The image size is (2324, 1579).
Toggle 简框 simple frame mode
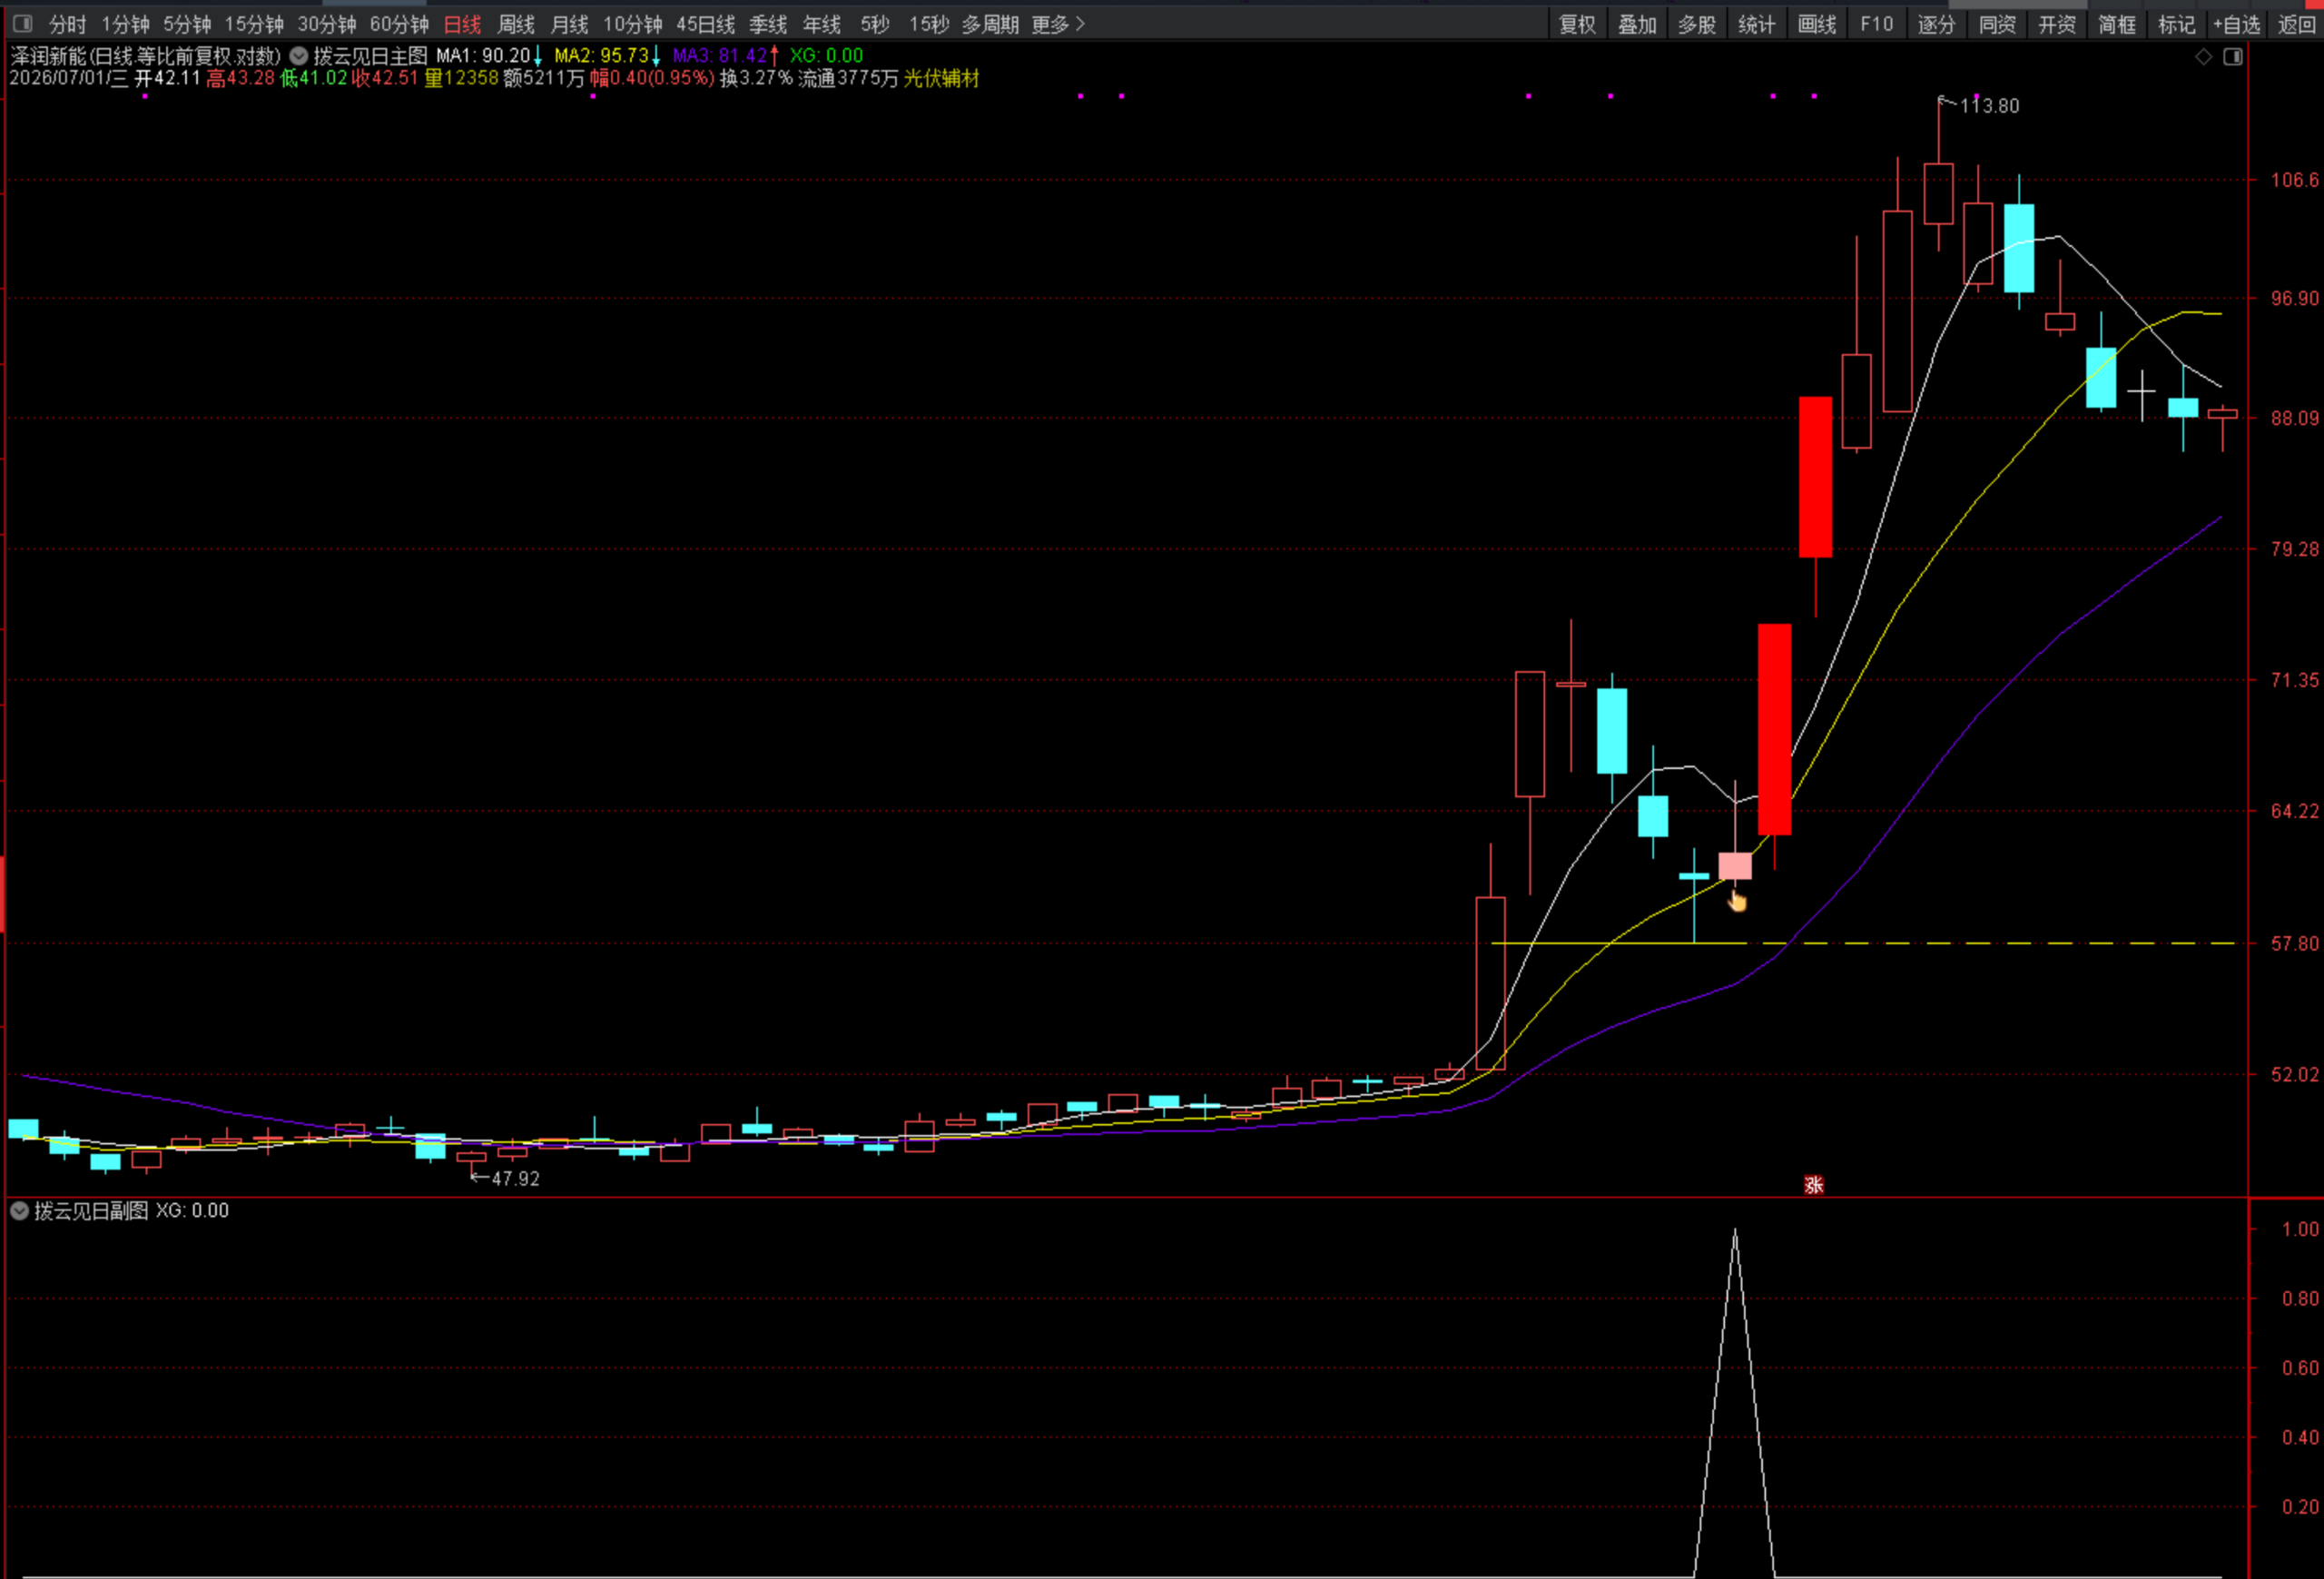click(2117, 24)
